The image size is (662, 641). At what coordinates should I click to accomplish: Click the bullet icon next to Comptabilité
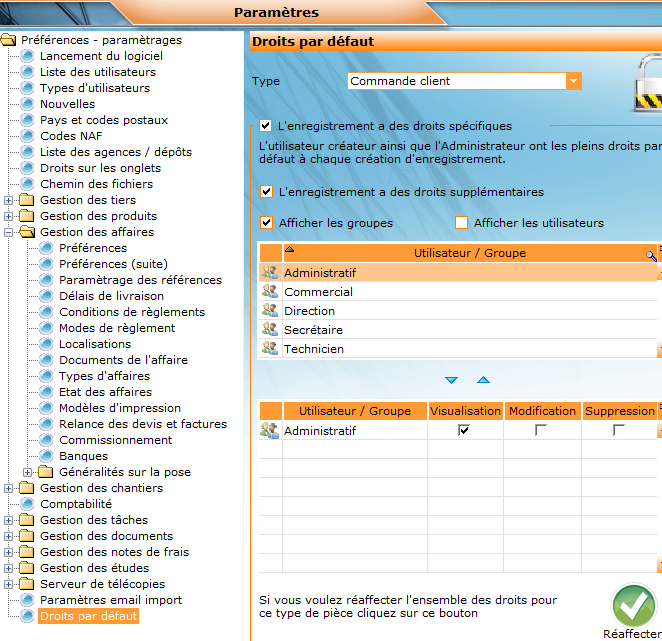27,504
